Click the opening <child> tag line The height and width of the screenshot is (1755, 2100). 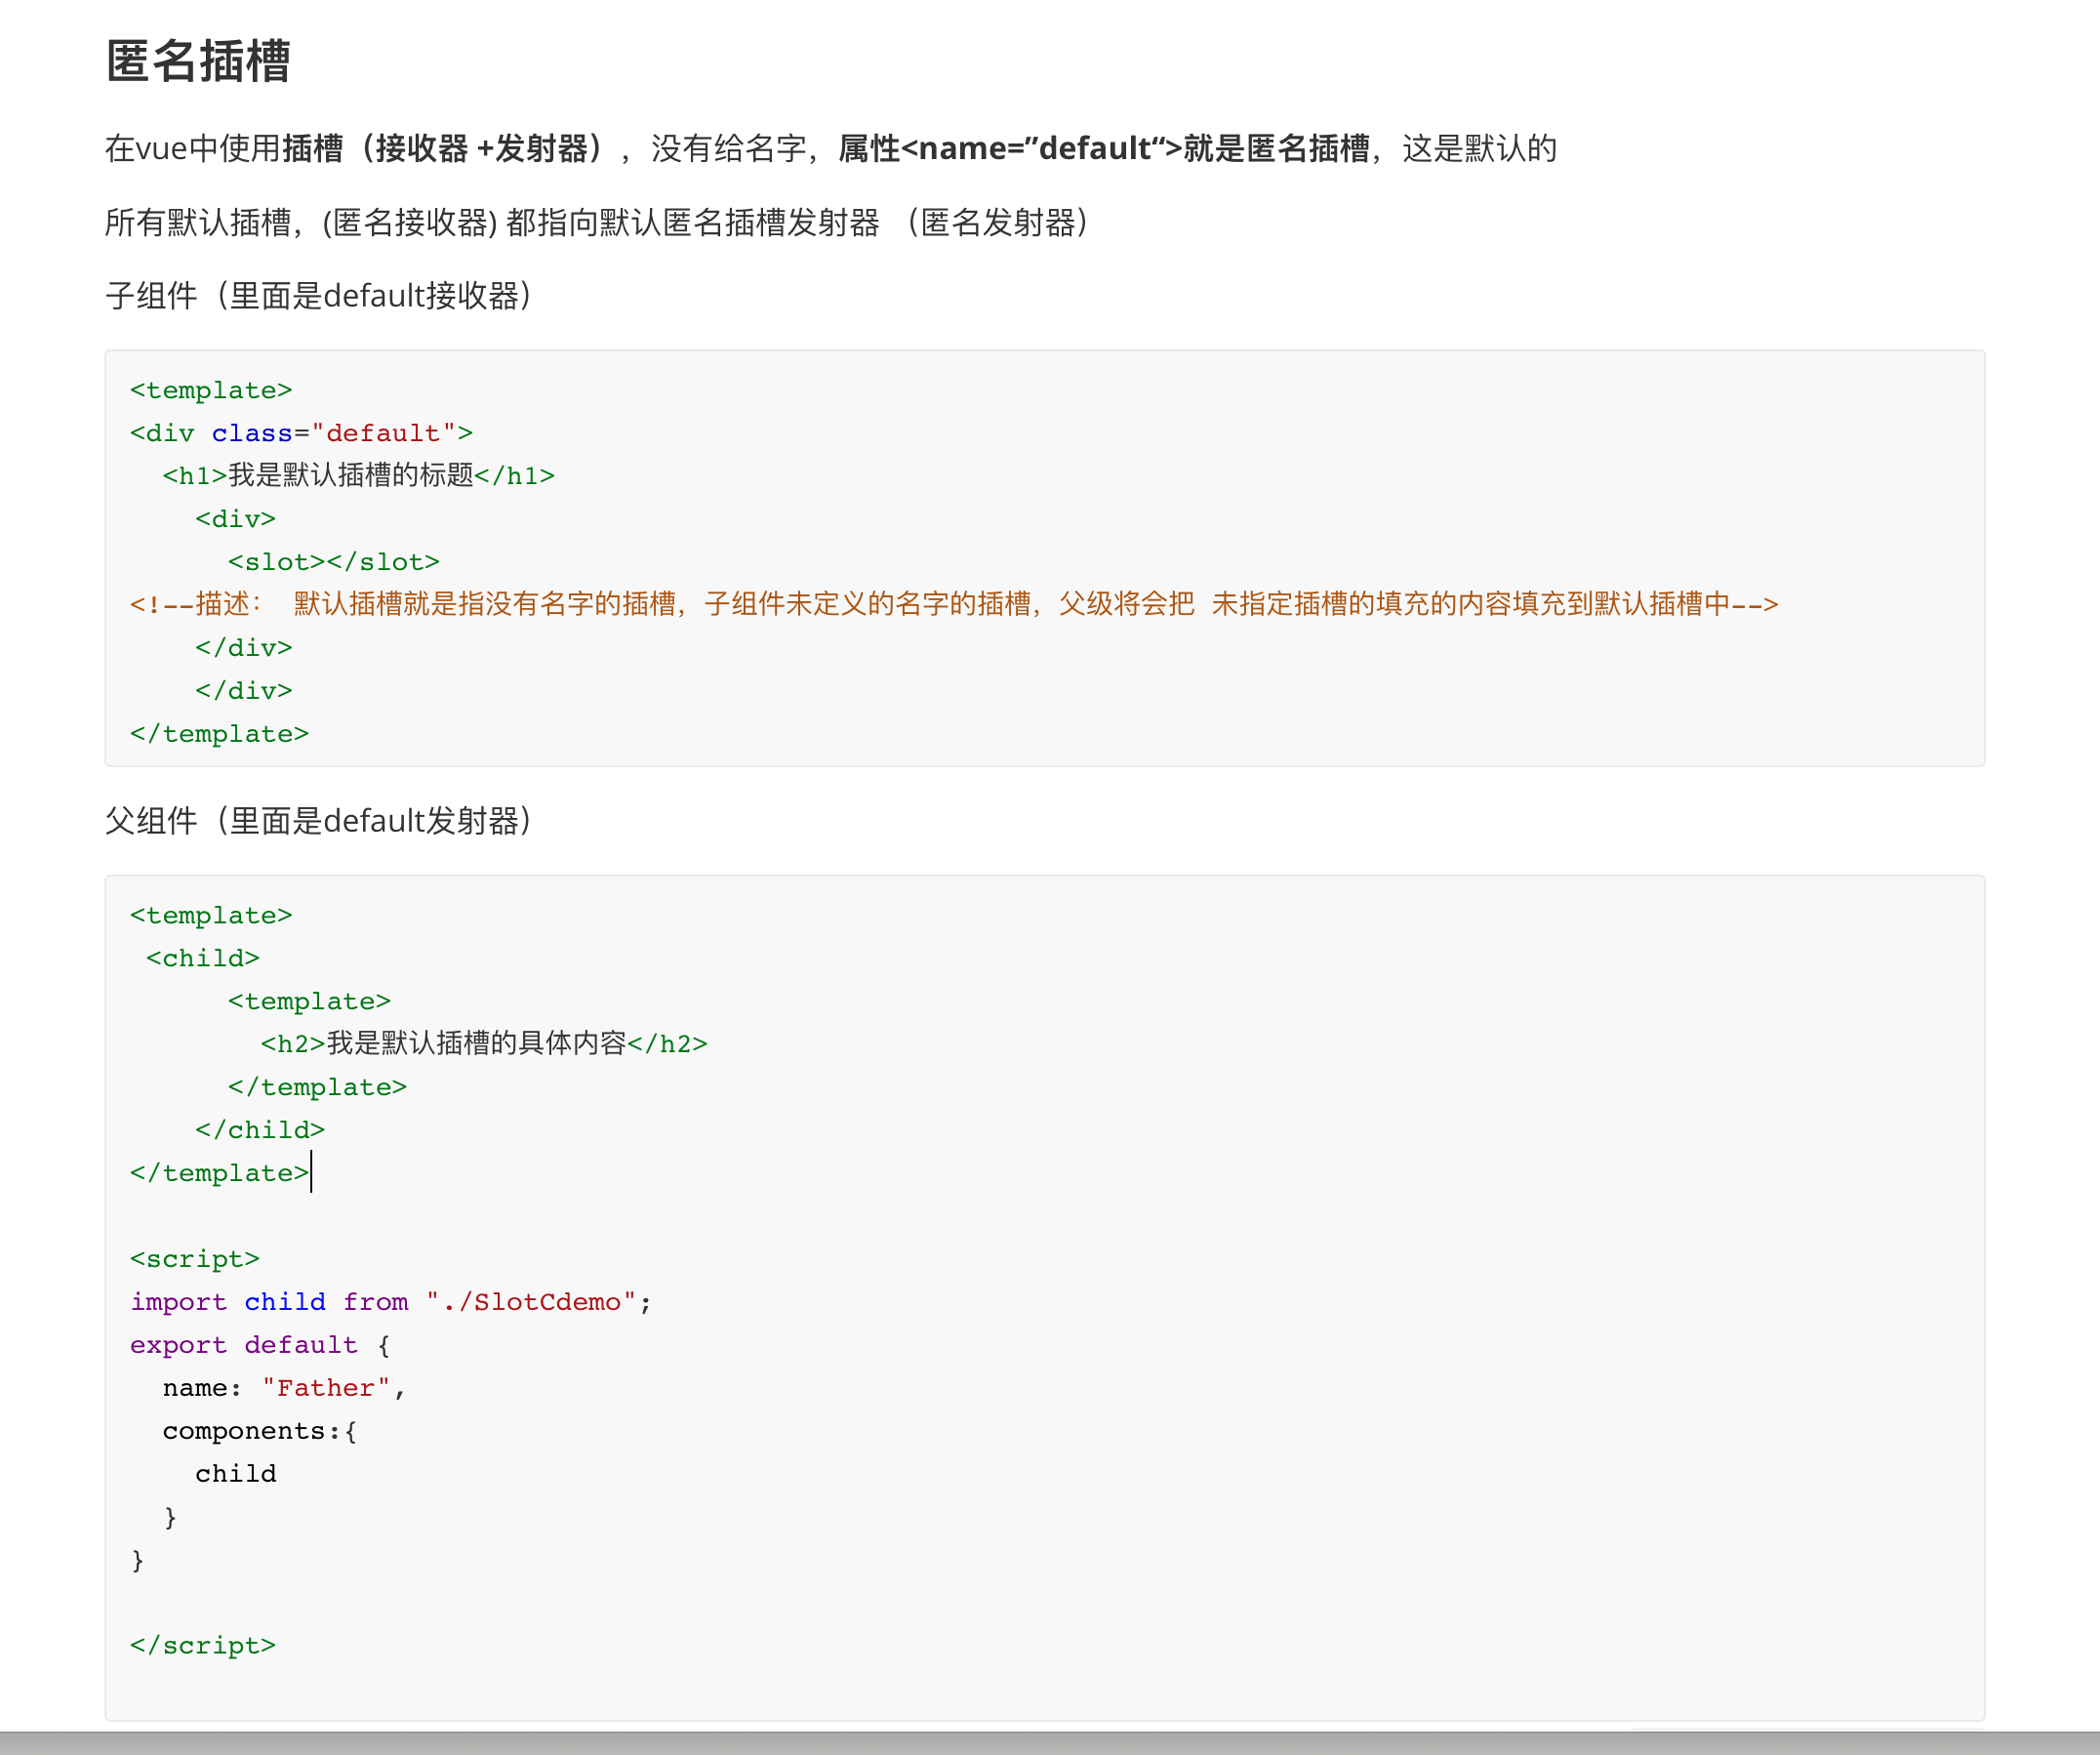(203, 958)
